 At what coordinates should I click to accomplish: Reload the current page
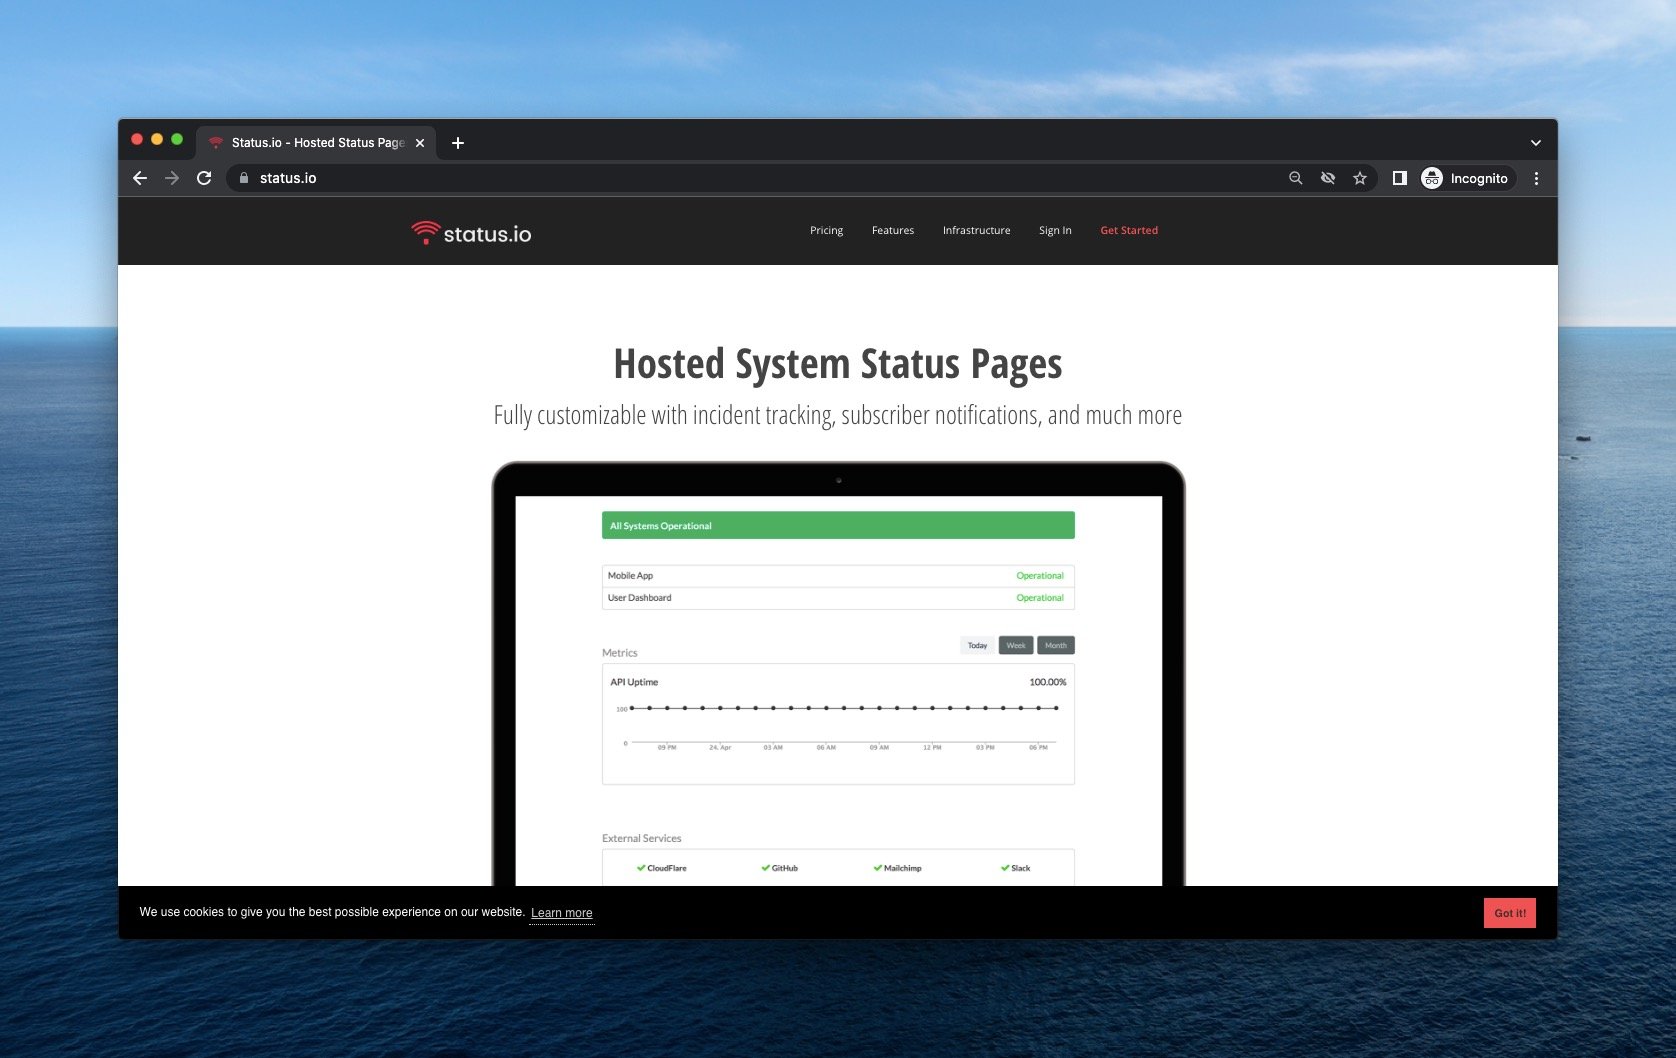coord(204,178)
